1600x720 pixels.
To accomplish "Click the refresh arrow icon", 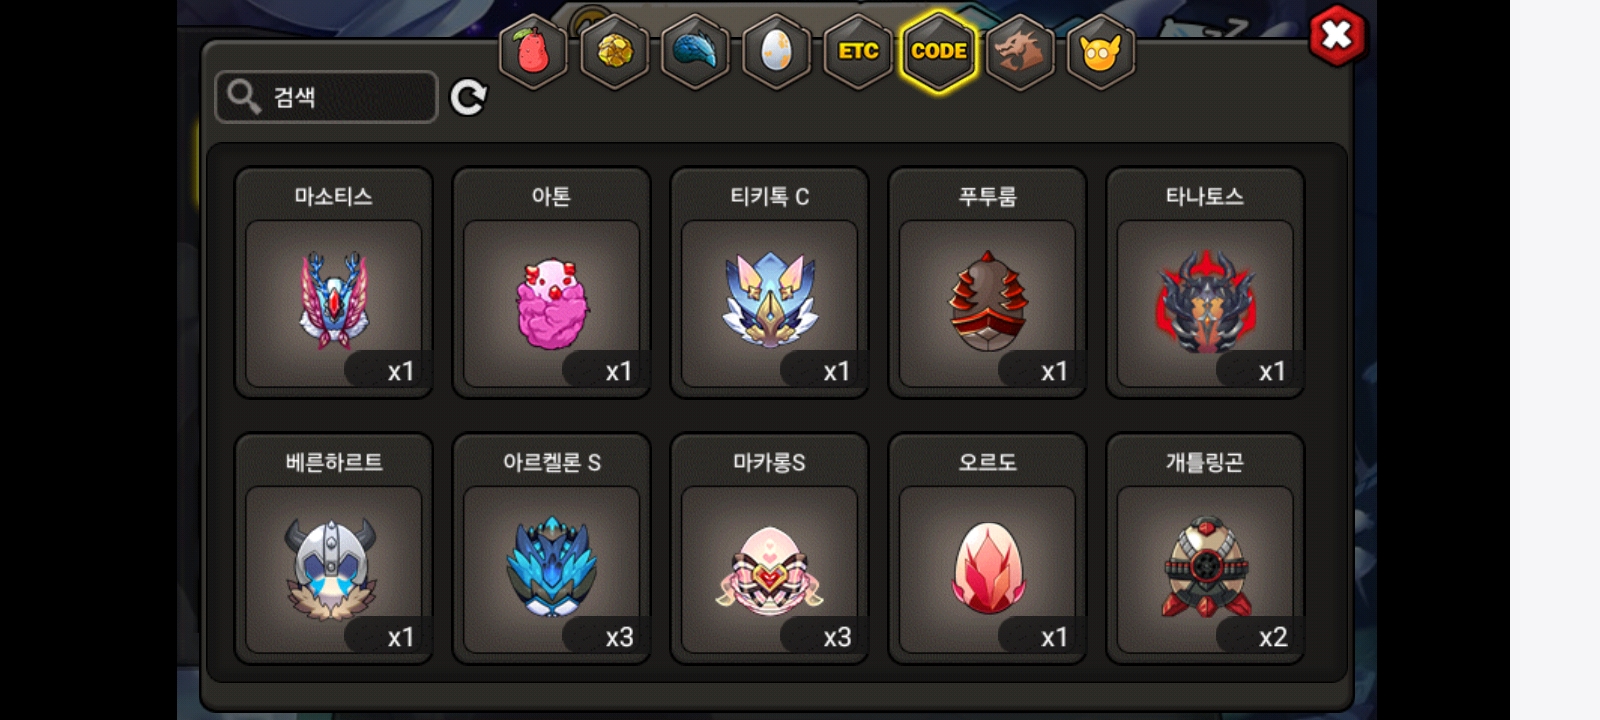I will [468, 97].
